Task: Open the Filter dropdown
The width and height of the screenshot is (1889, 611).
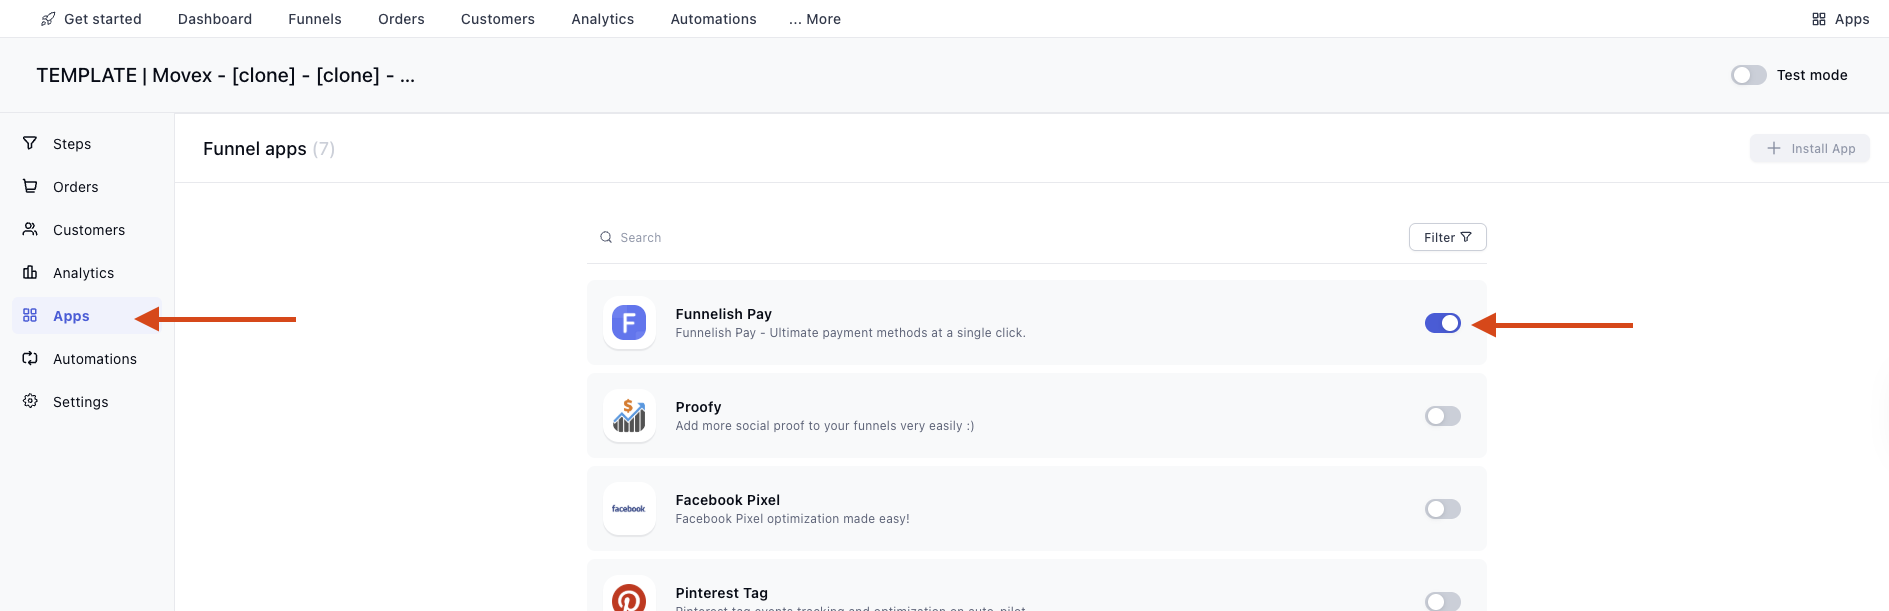Action: 1447,237
